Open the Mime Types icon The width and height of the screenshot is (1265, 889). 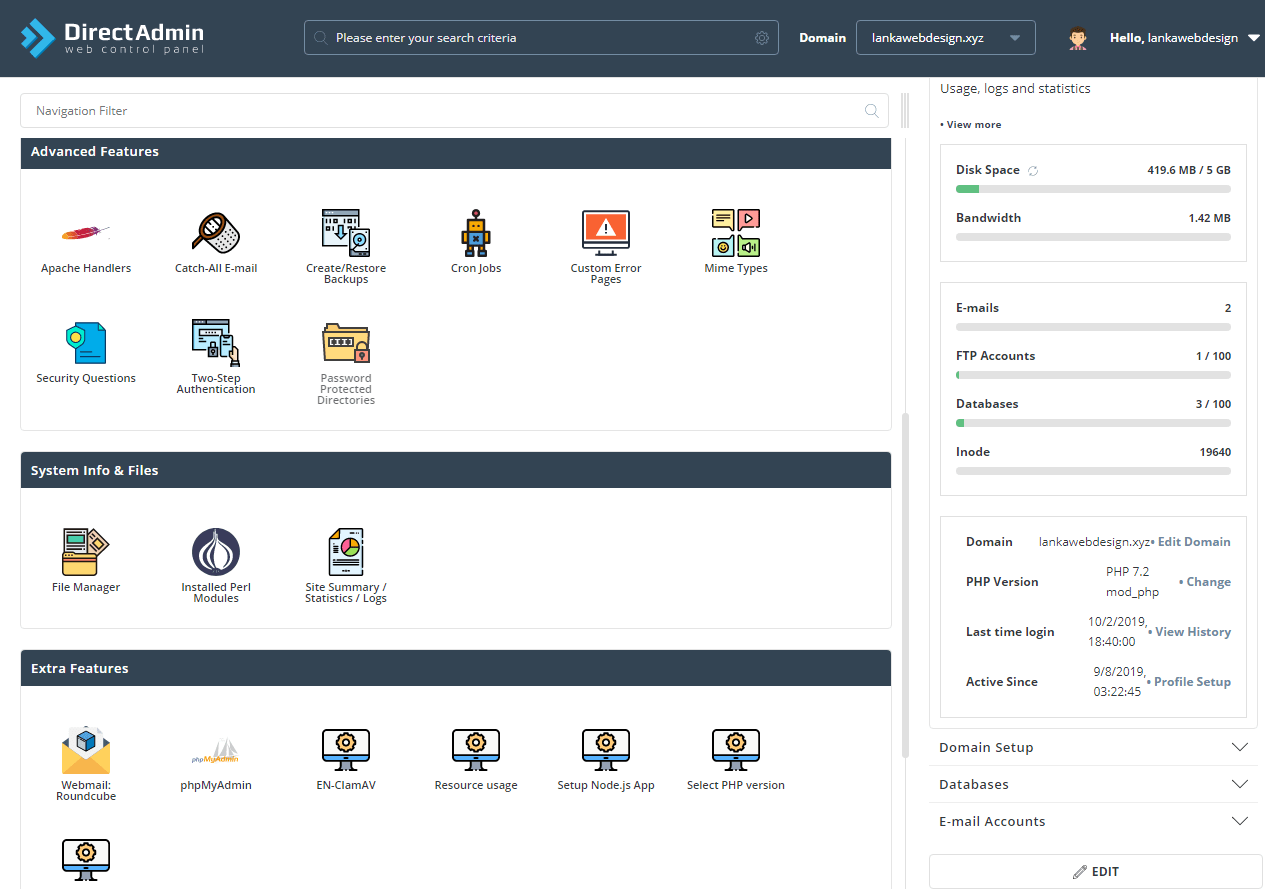(x=736, y=233)
